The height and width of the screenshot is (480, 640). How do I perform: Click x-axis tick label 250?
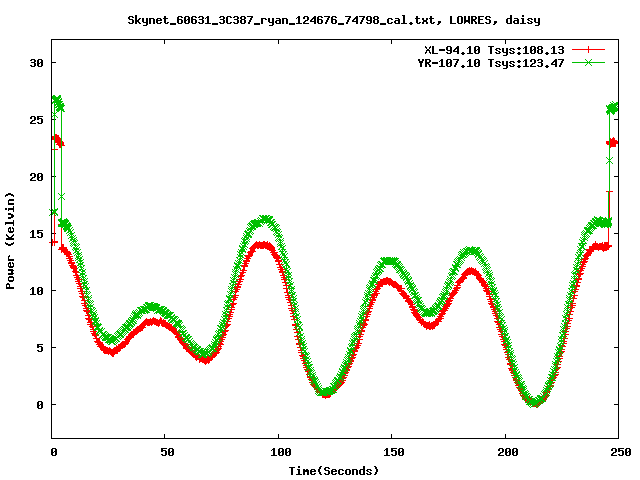tap(621, 452)
